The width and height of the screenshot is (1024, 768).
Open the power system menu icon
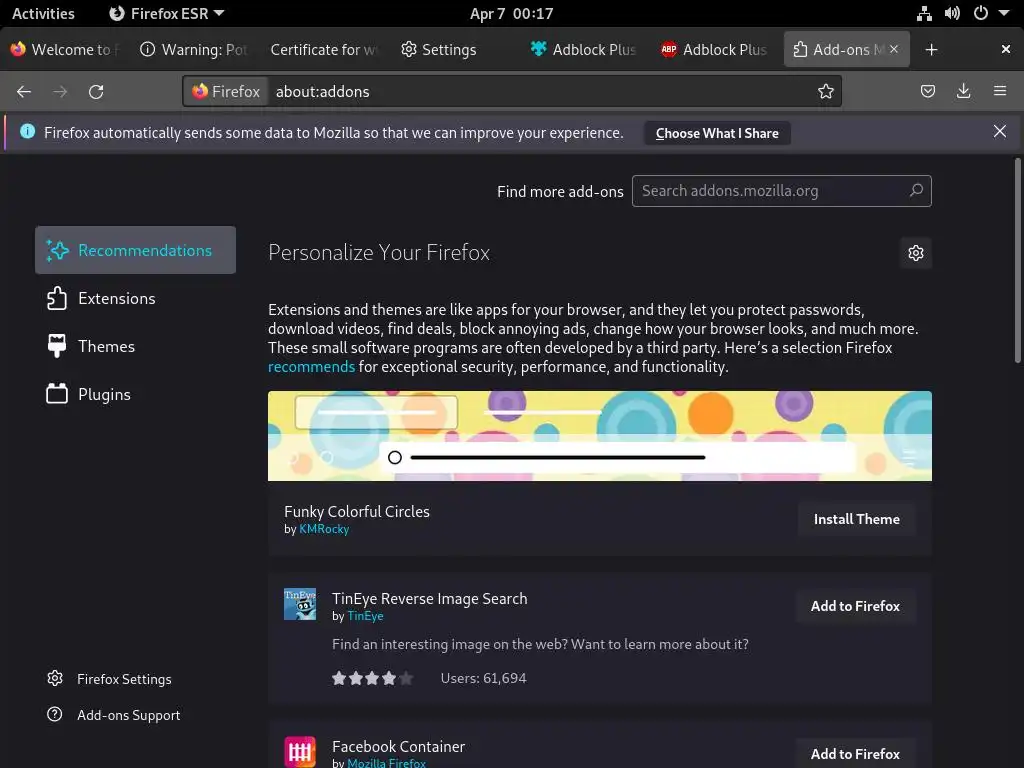(x=980, y=13)
